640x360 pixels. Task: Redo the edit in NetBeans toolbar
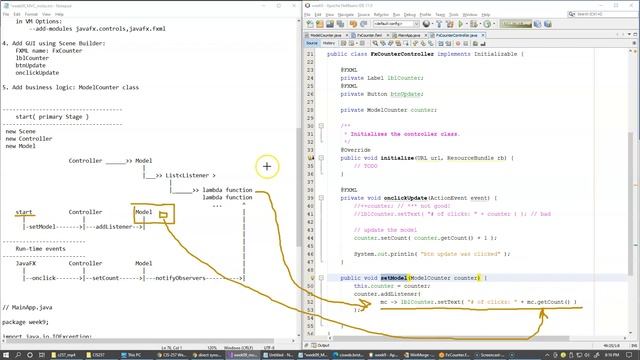tap(363, 24)
